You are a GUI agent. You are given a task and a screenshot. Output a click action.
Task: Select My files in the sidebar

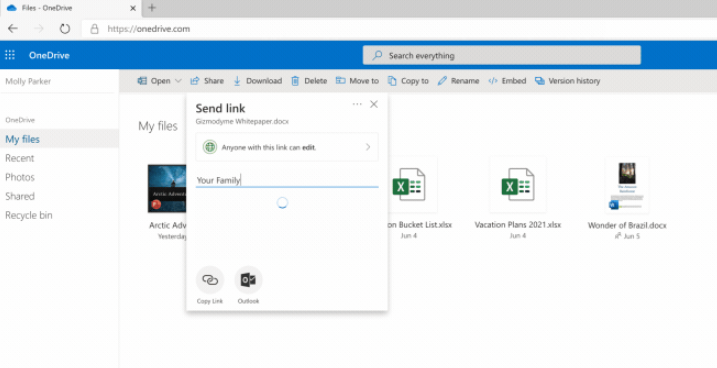pos(59,139)
